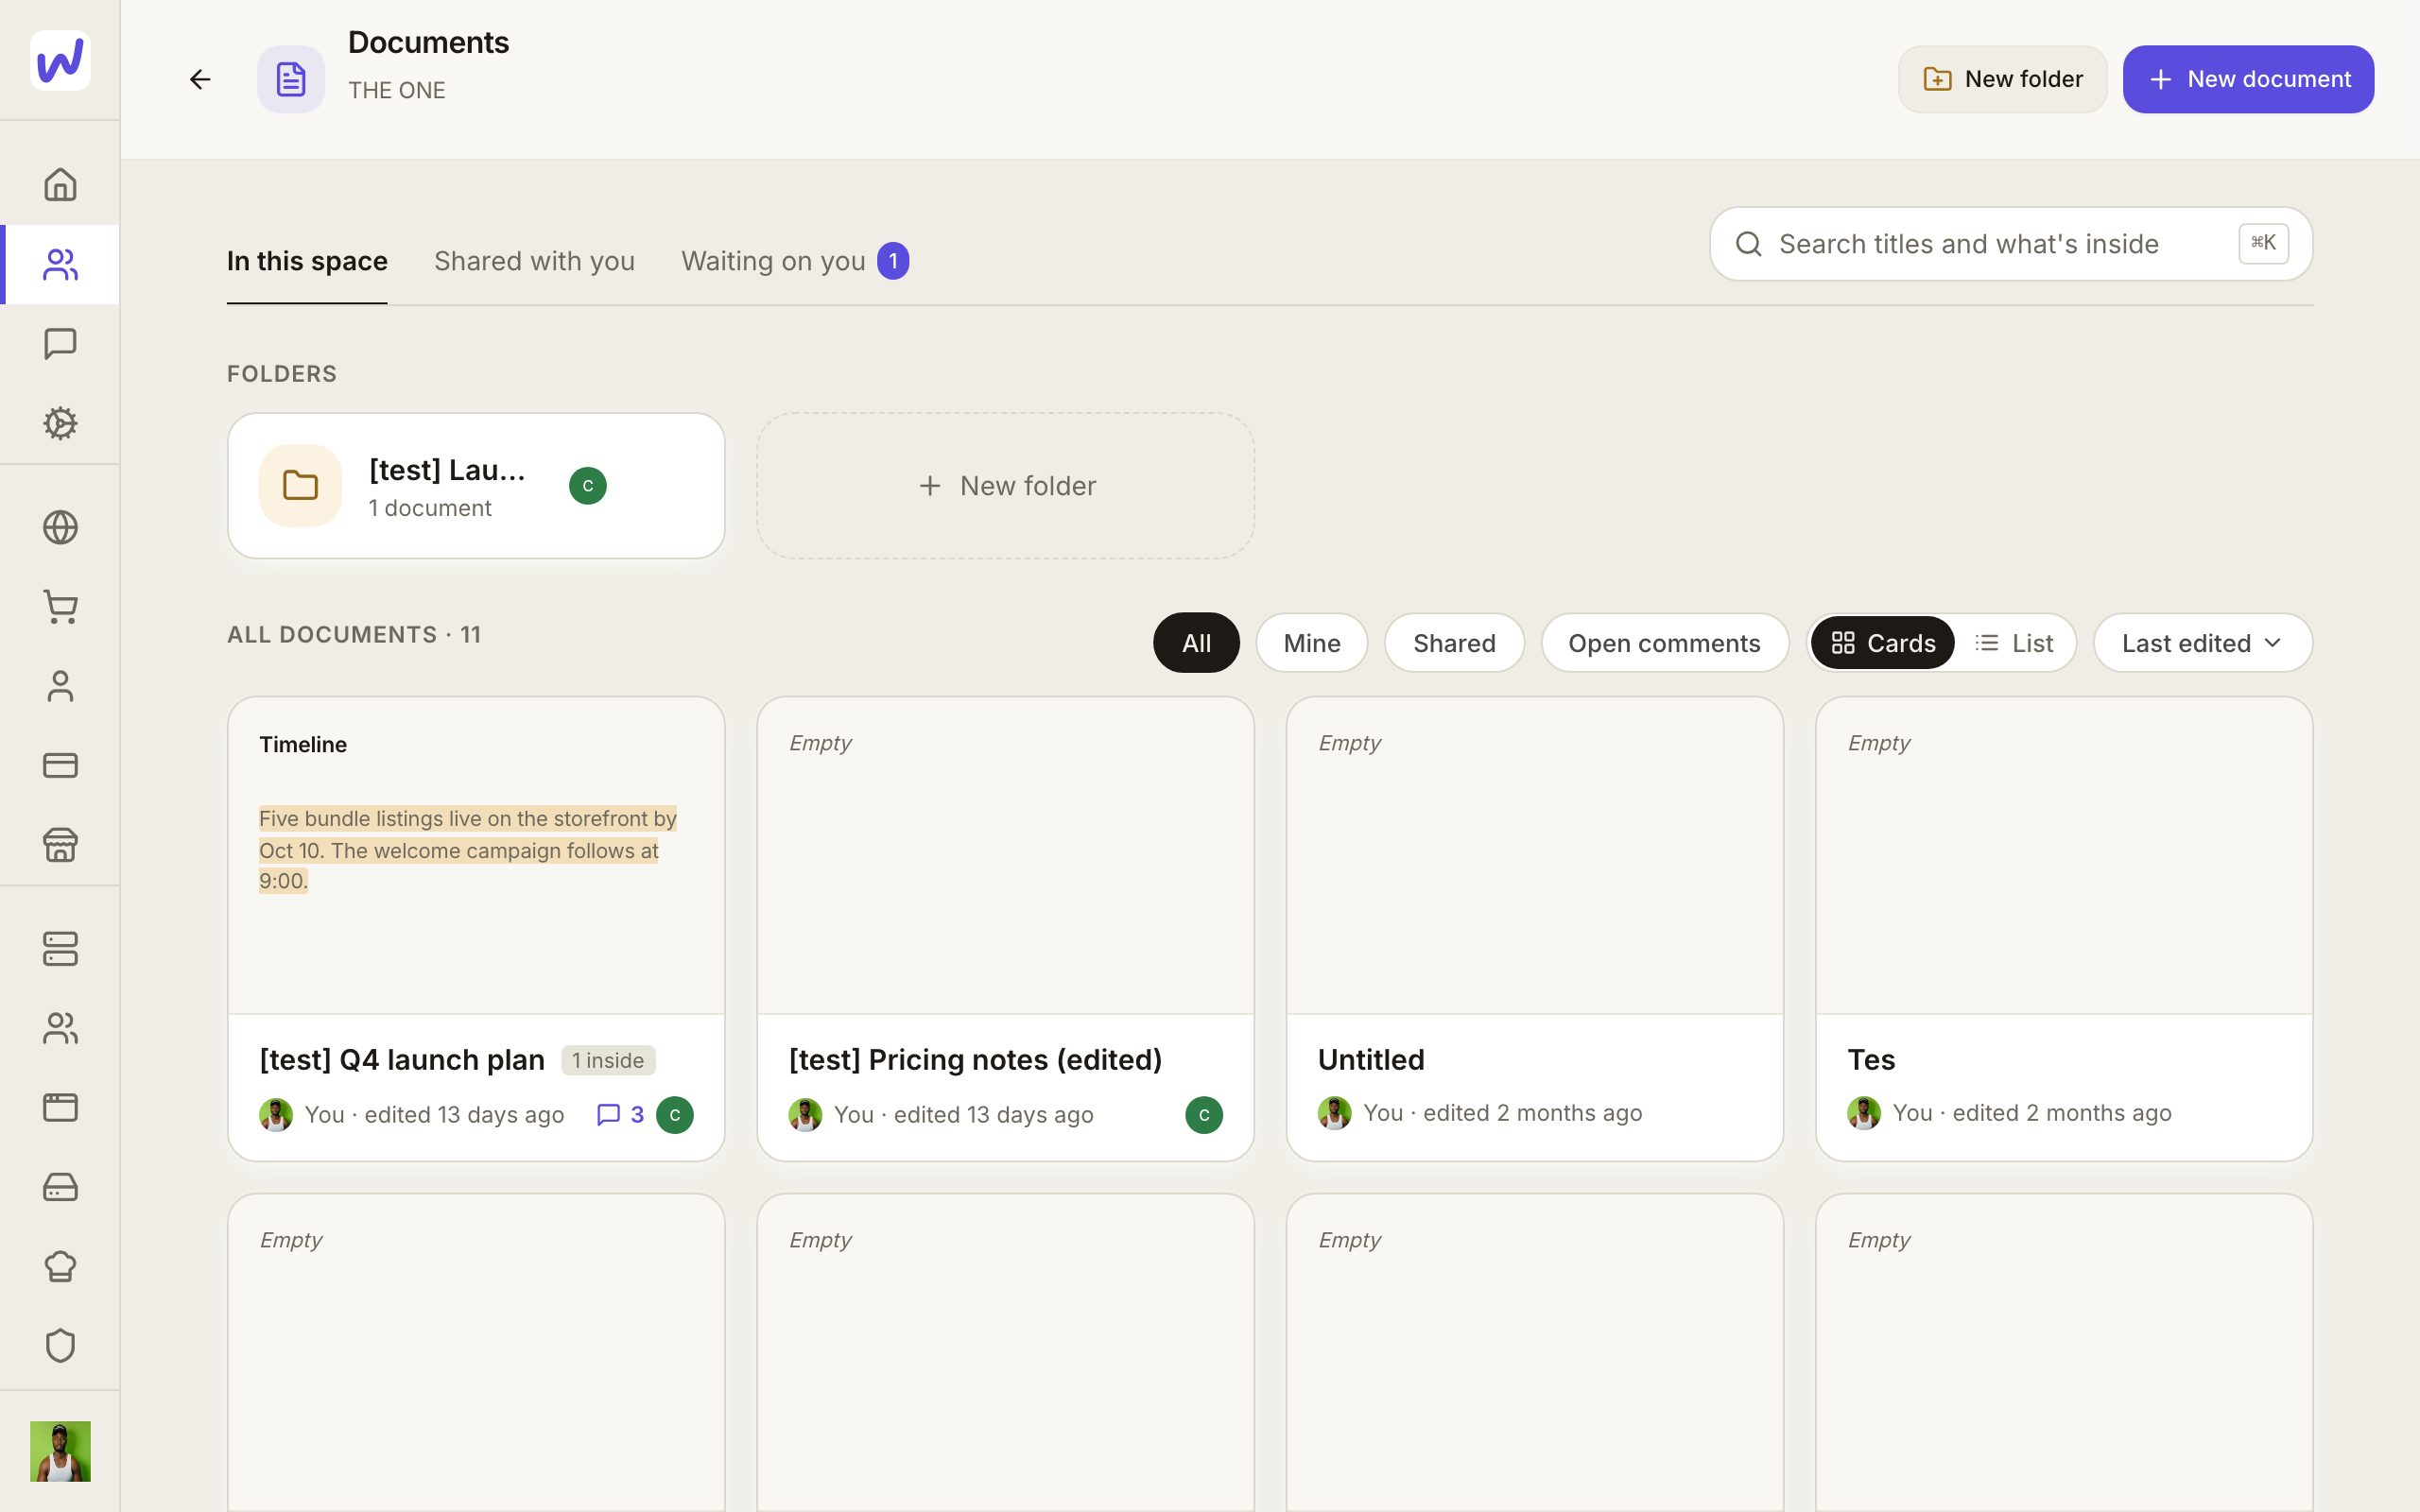Open the server stack sidebar icon

[60, 949]
